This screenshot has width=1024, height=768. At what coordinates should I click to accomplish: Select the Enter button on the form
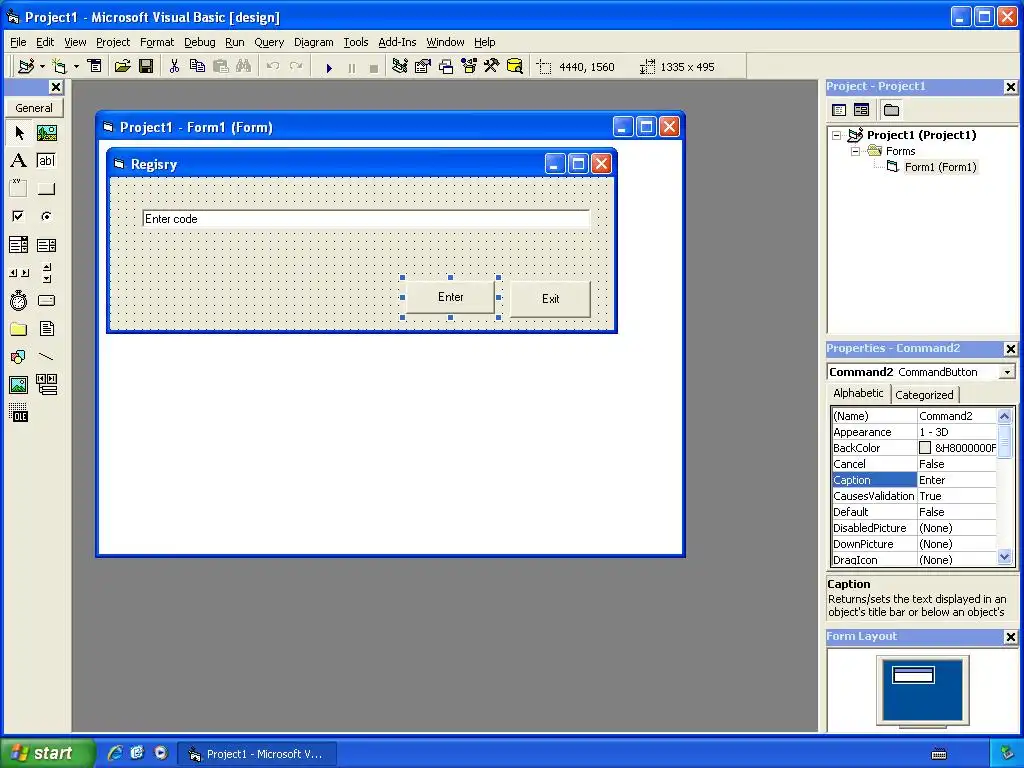[451, 297]
